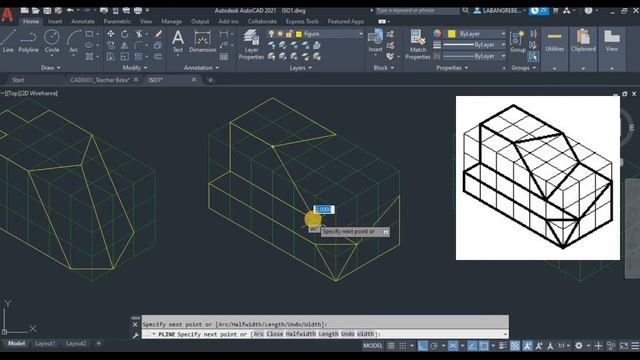The width and height of the screenshot is (640, 360).
Task: Open the lineweight ByLayer dropdown
Action: coord(474,44)
